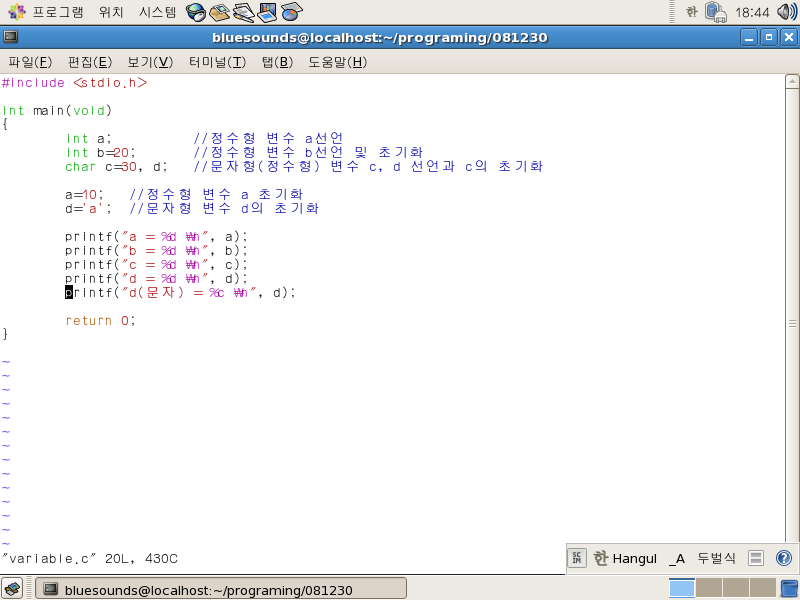The height and width of the screenshot is (600, 800).
Task: Click the 'return 0;' statement
Action: (x=101, y=321)
